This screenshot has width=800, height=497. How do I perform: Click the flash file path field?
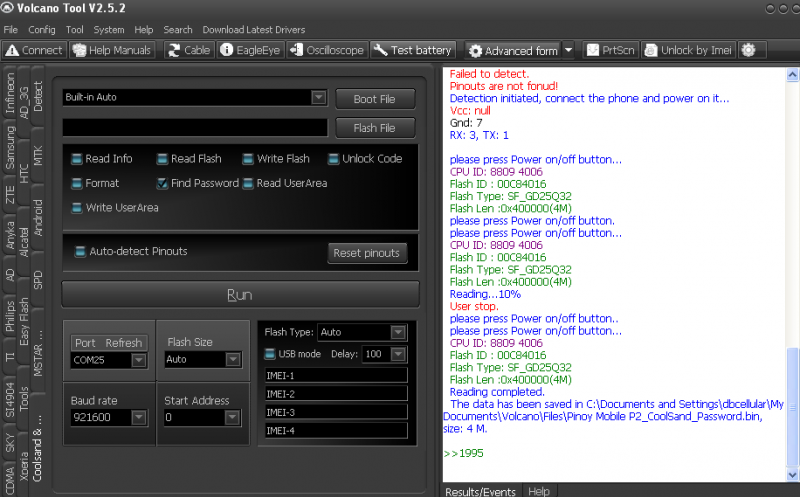[195, 128]
